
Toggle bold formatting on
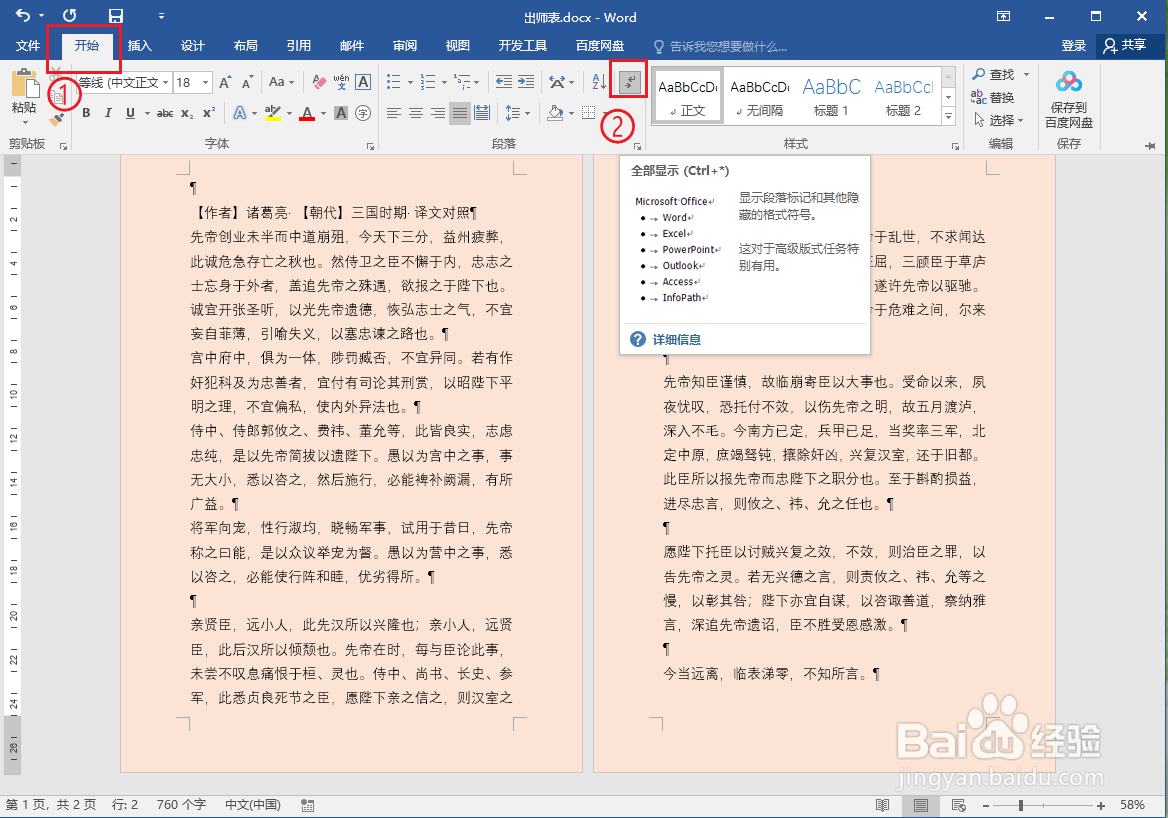click(x=86, y=114)
